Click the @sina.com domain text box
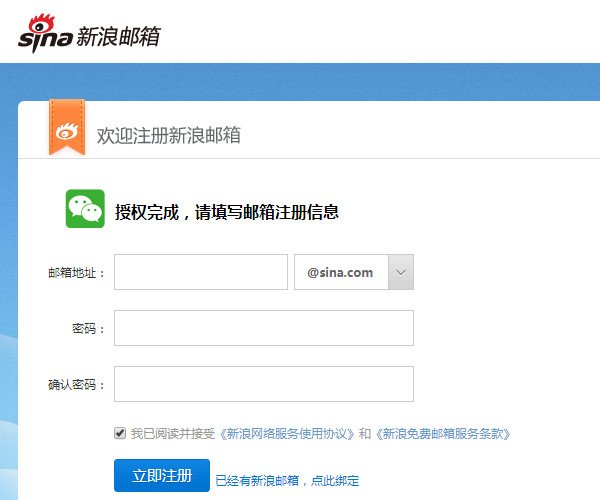Image resolution: width=600 pixels, height=500 pixels. [x=341, y=272]
